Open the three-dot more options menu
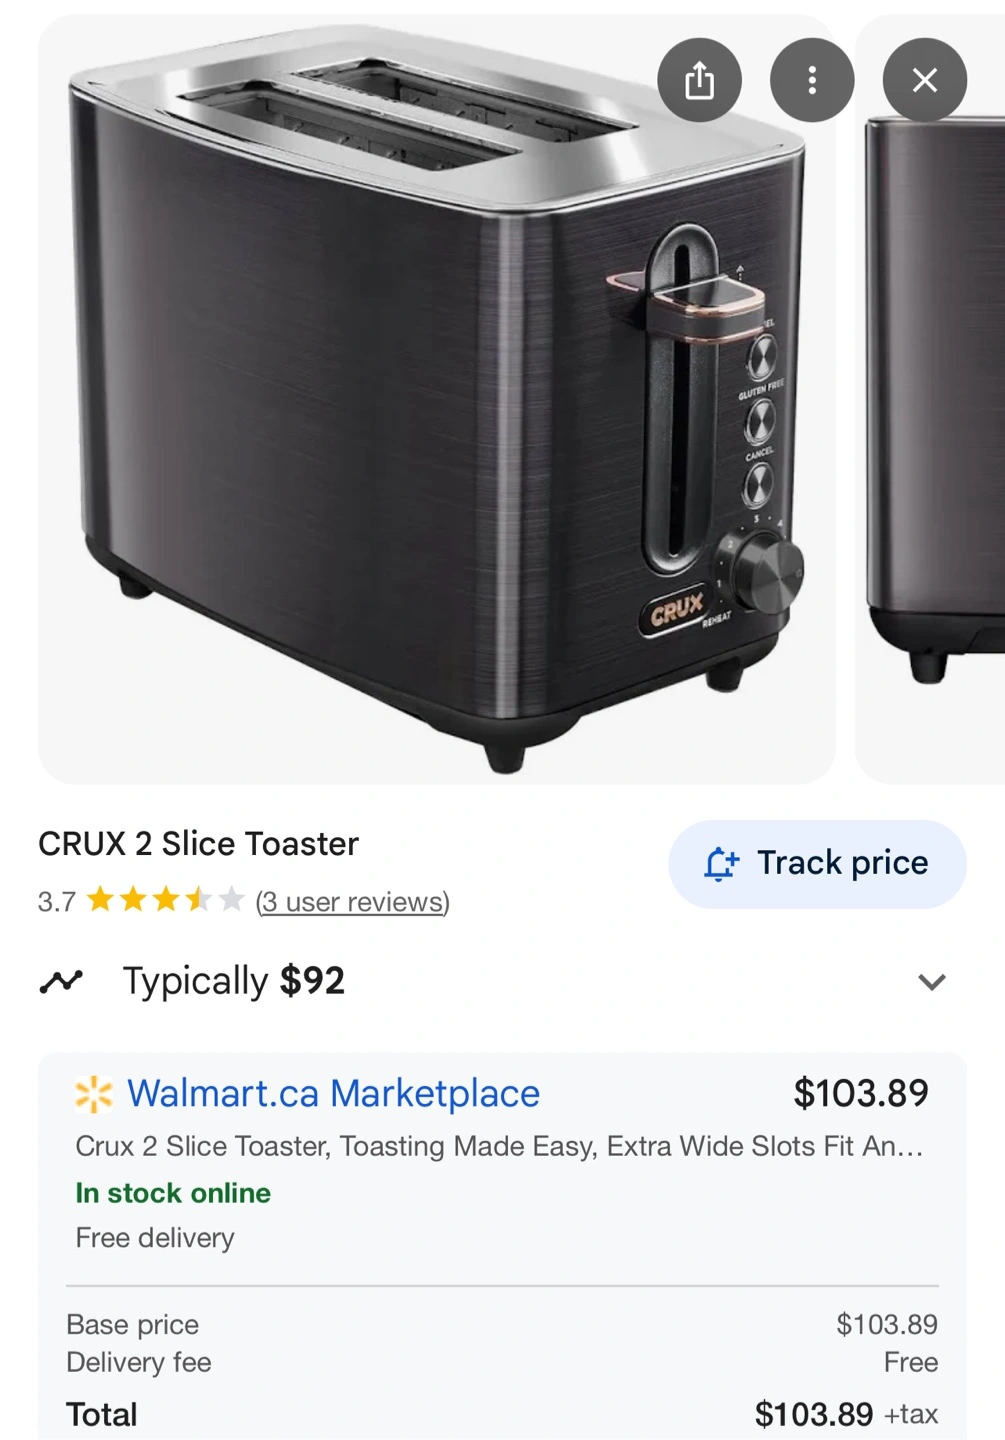Screen dimensions: 1005x1440 pos(812,80)
